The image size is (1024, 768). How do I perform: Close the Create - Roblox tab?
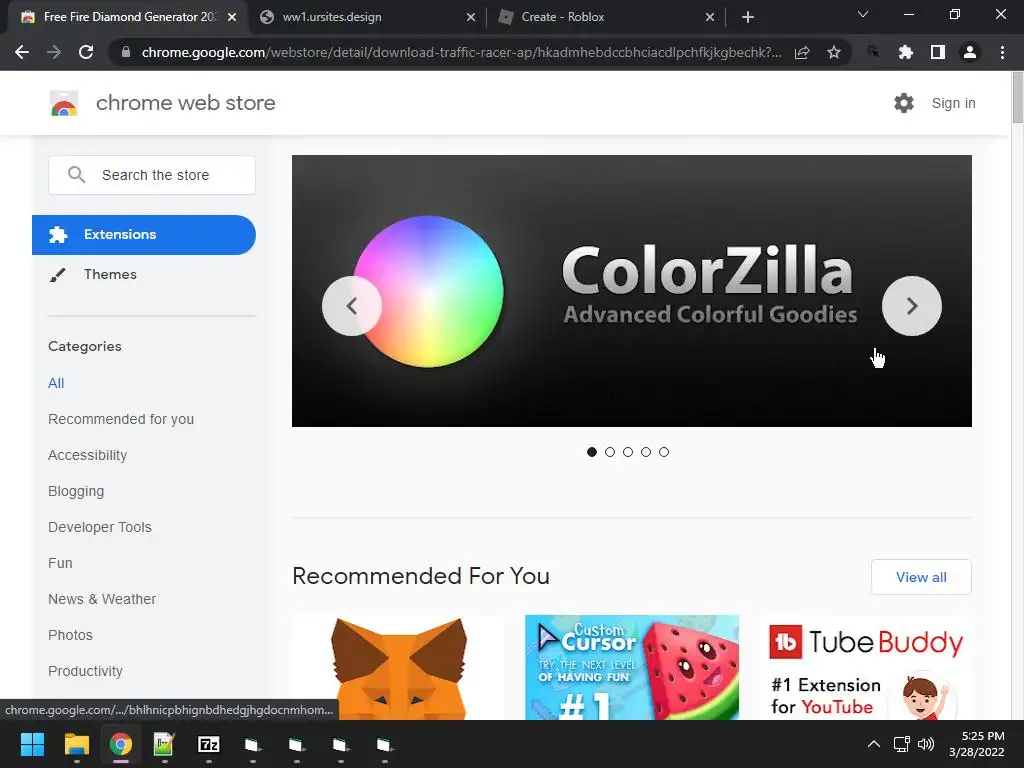[710, 17]
